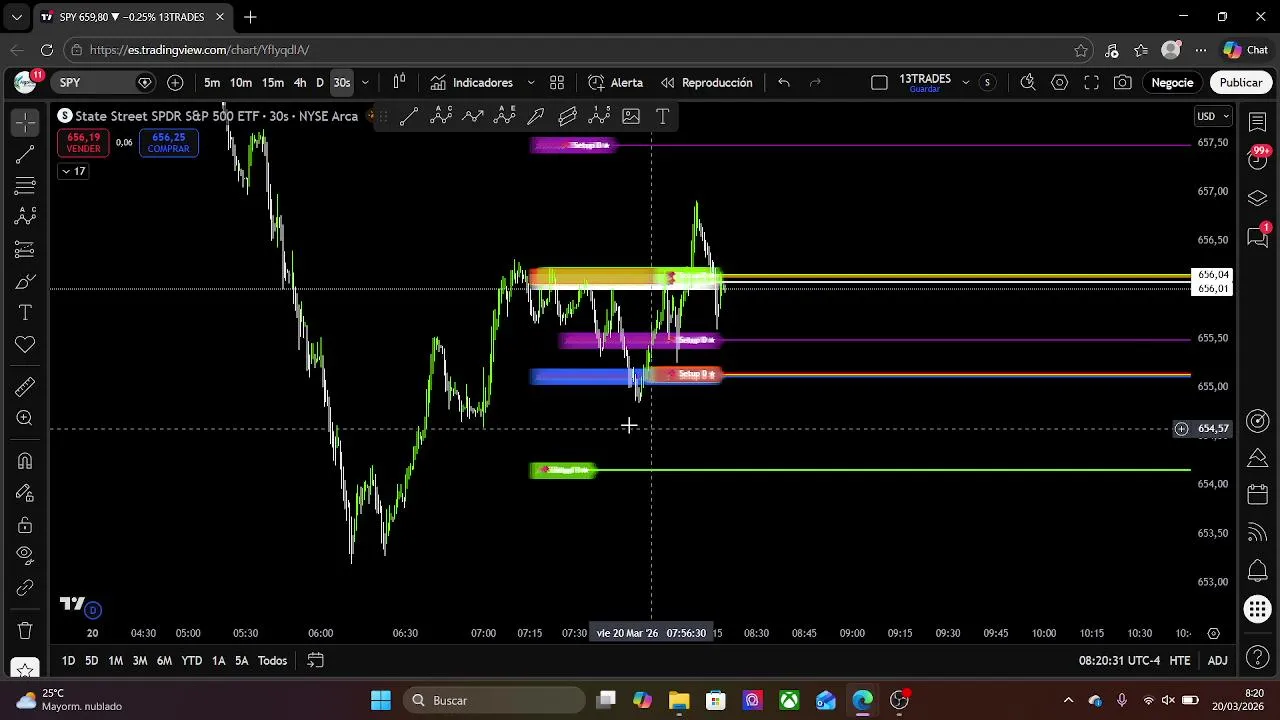Take a chart snapshot with camera
The width and height of the screenshot is (1280, 720).
click(1123, 83)
